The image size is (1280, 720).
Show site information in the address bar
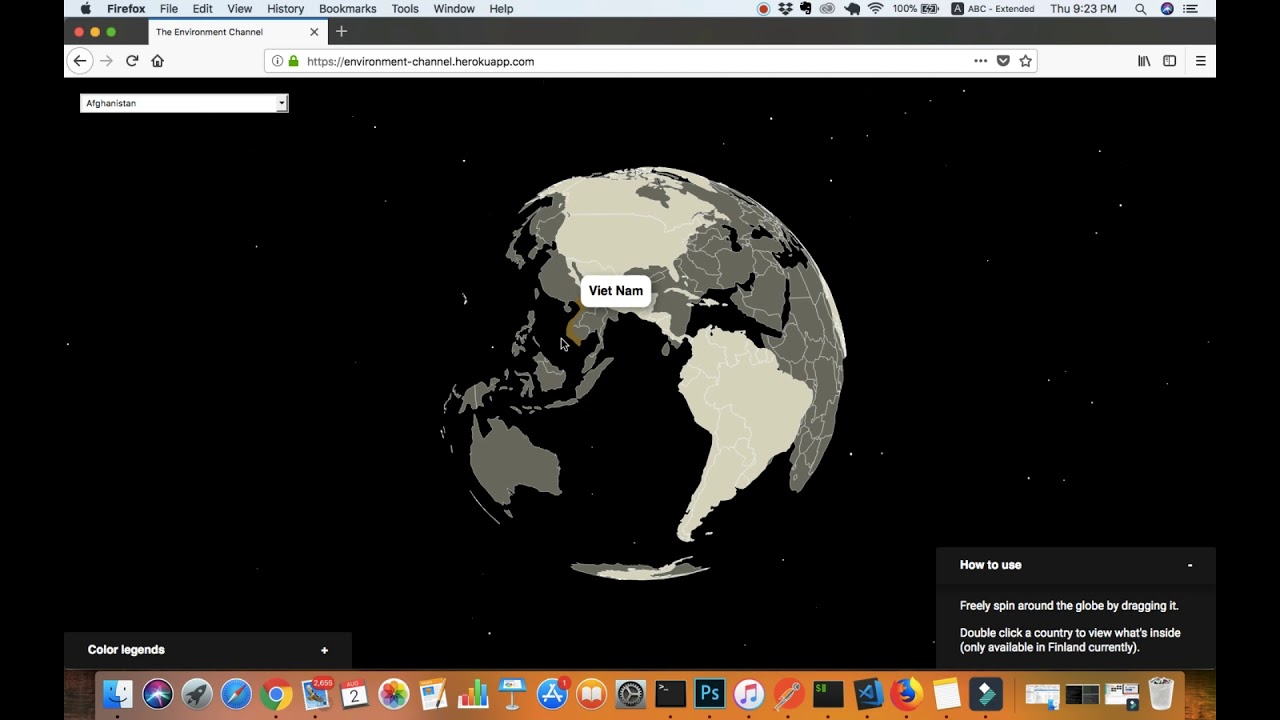(x=277, y=61)
